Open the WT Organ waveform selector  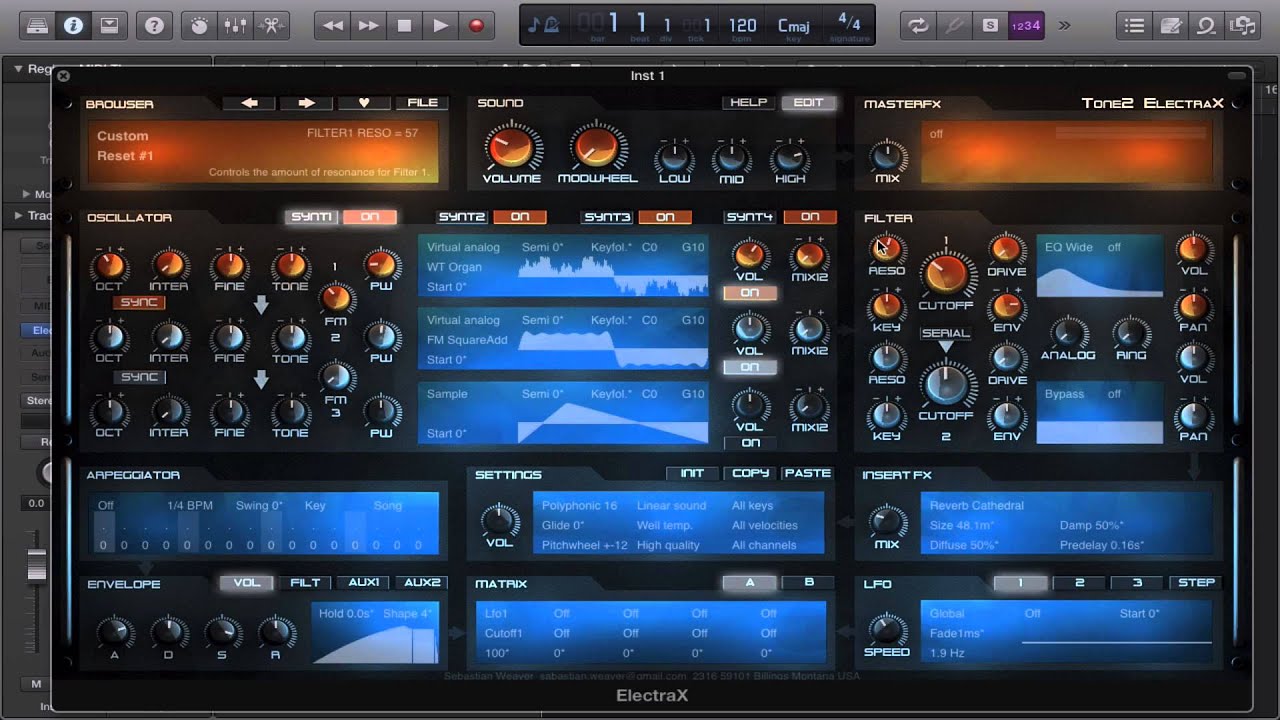(455, 267)
